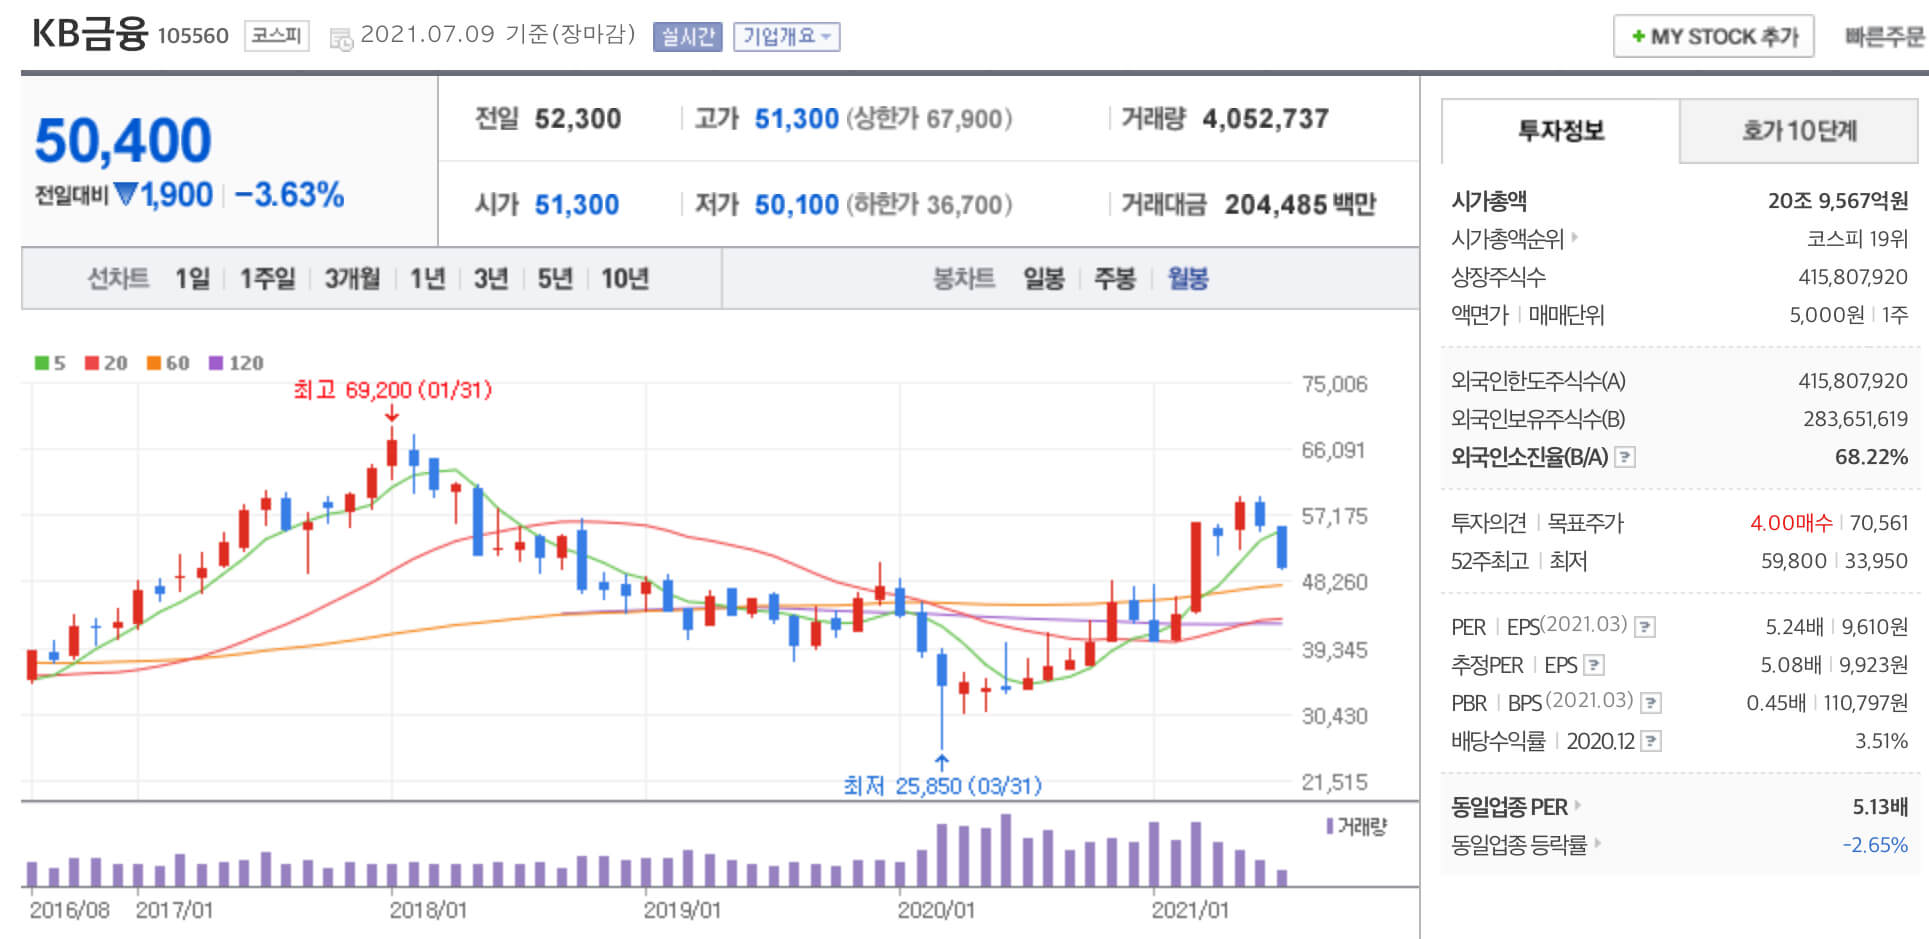Click the stock code 105560

193,36
